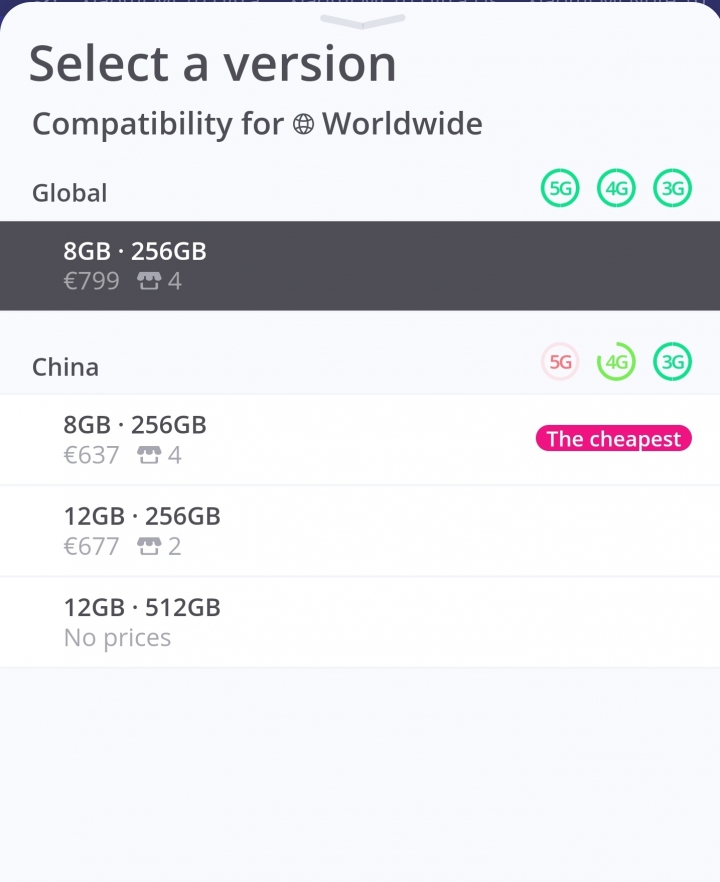Select the Global 8GB · 256GB version
Screen dimensions: 720x882
[360, 266]
